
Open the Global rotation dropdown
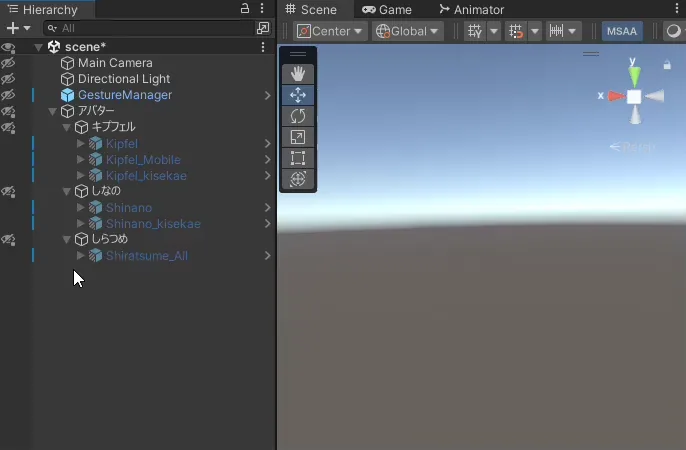point(407,31)
